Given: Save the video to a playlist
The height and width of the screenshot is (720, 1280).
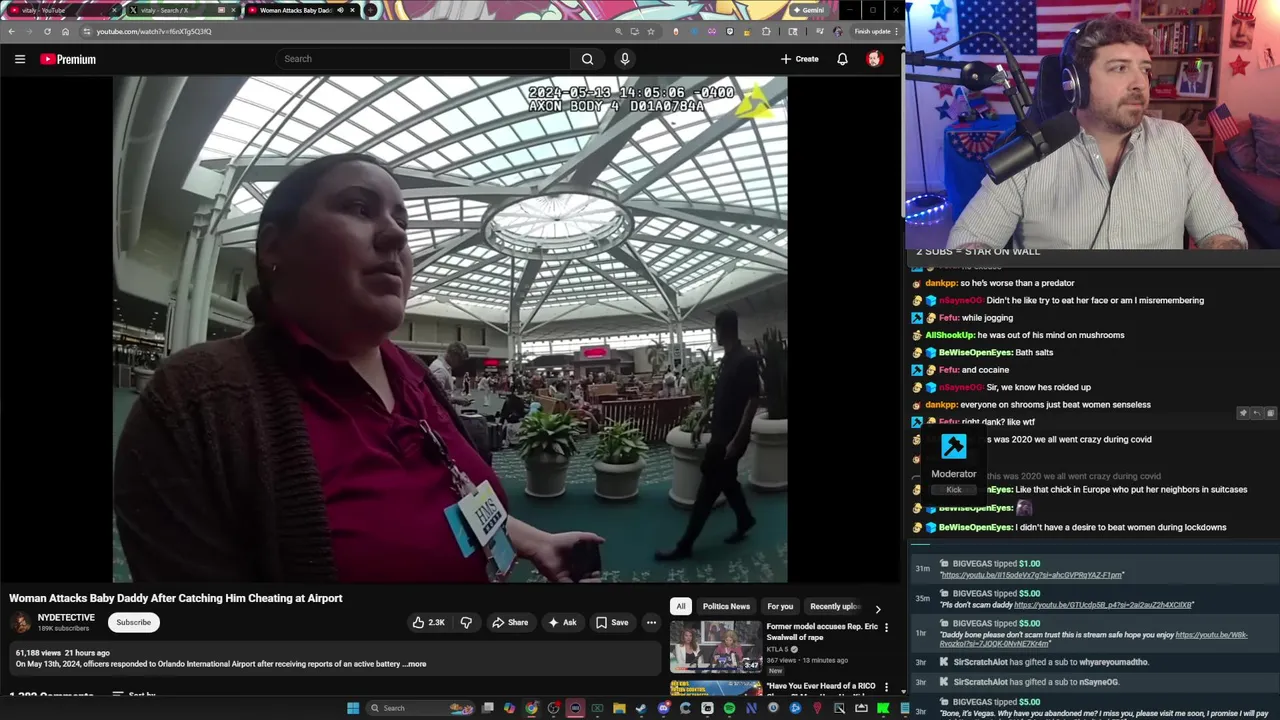Looking at the screenshot, I should tap(612, 622).
